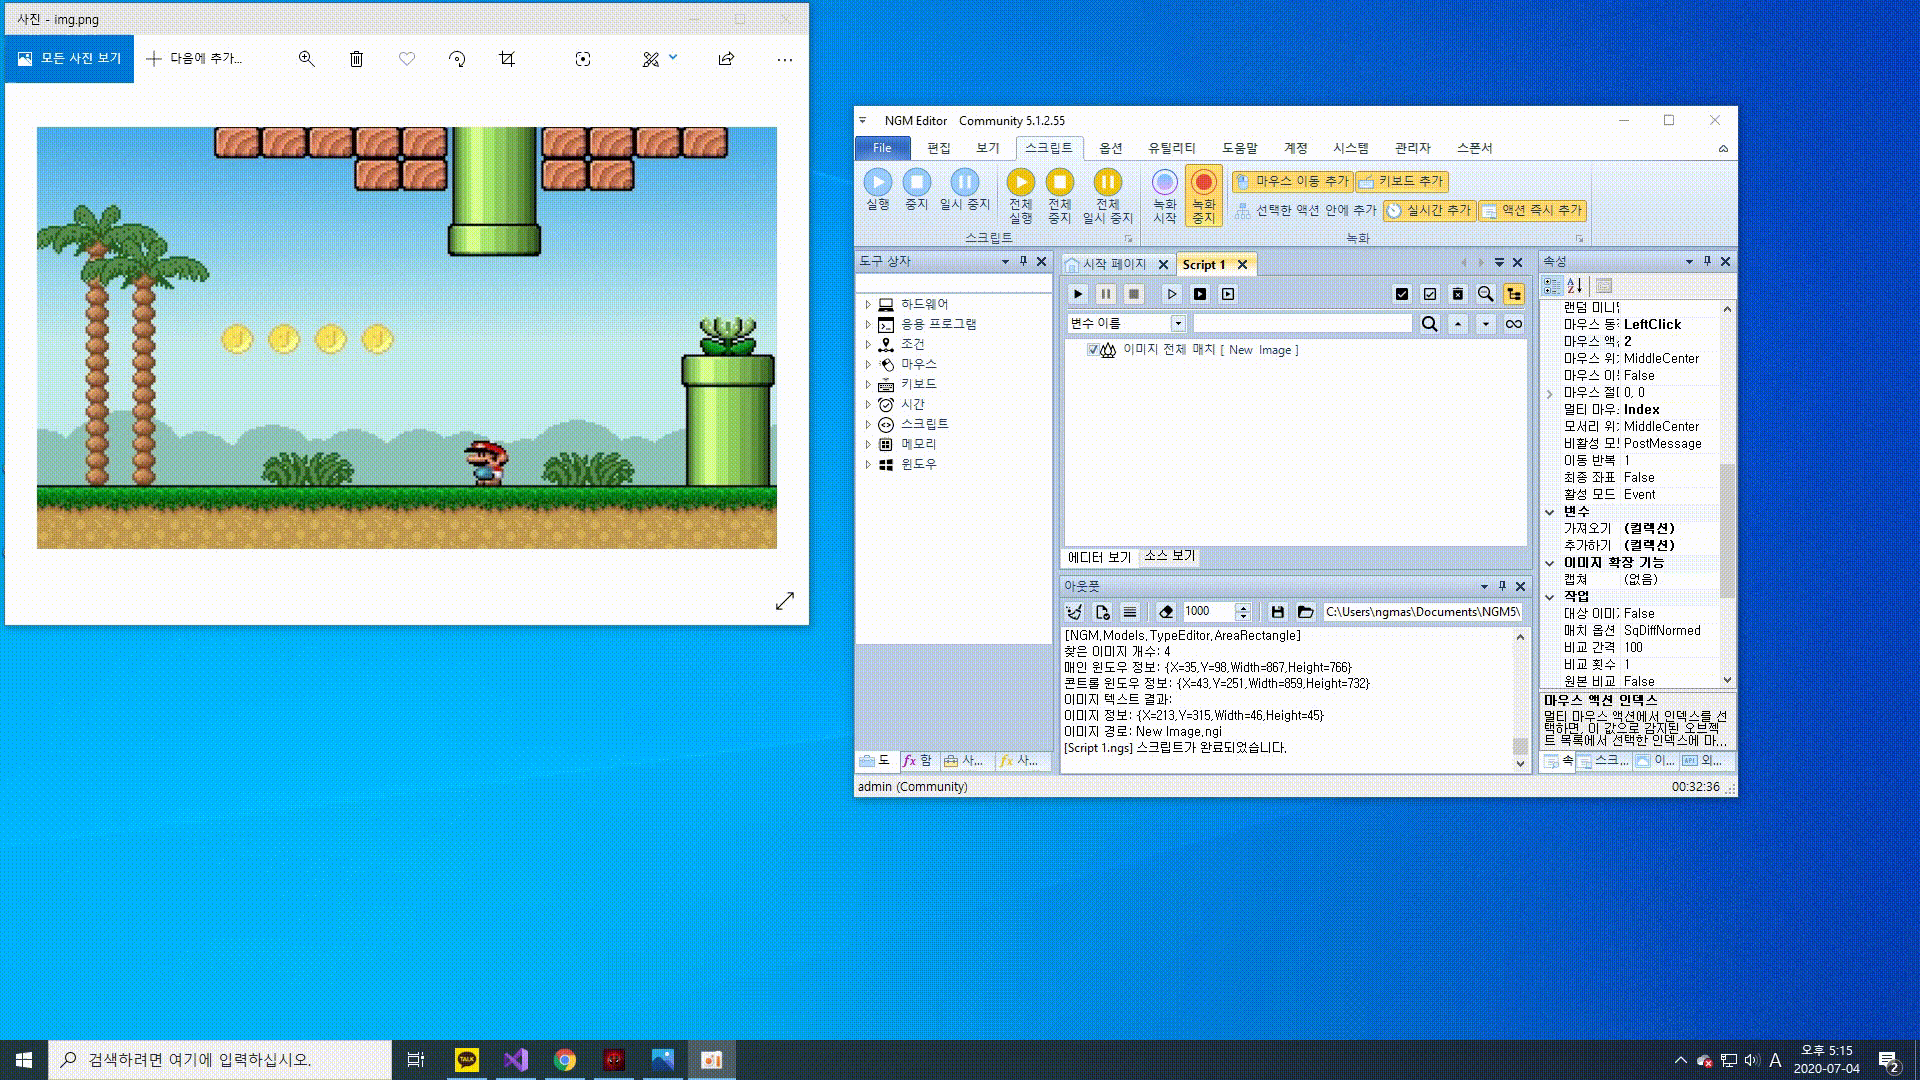Click the magnifier search icon in script toolbar
The height and width of the screenshot is (1080, 1920).
point(1486,294)
